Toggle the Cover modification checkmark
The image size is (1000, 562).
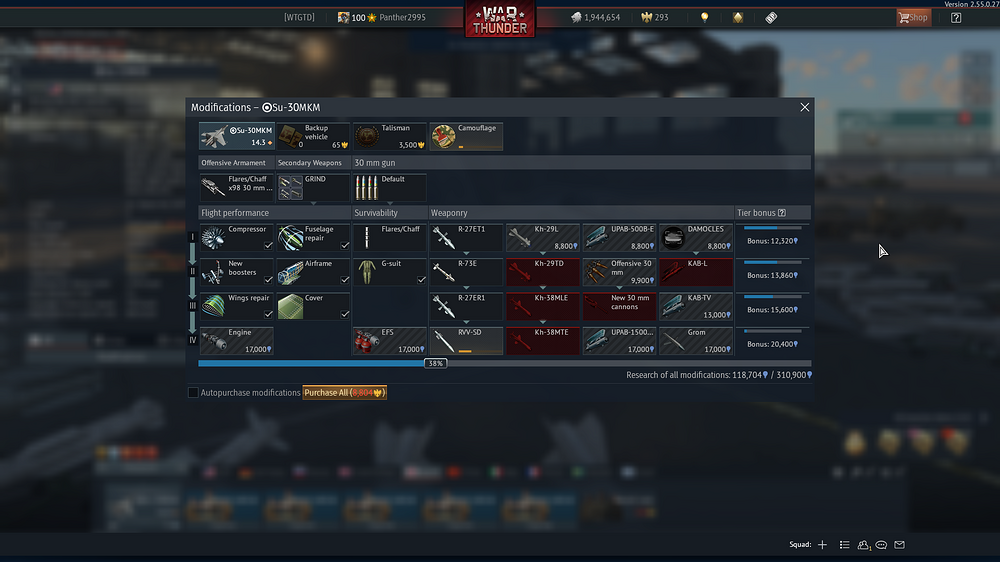tap(345, 314)
